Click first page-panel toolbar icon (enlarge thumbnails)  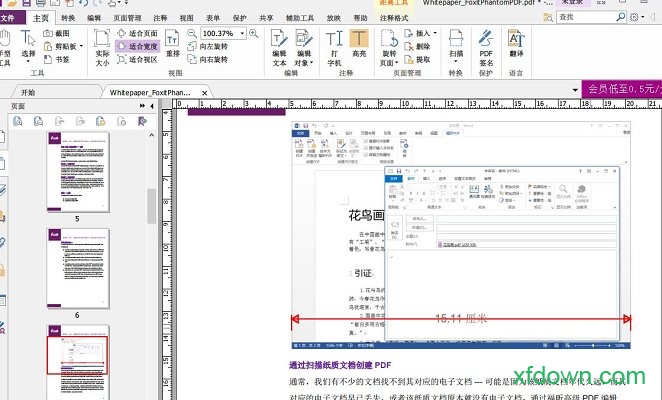(x=18, y=122)
